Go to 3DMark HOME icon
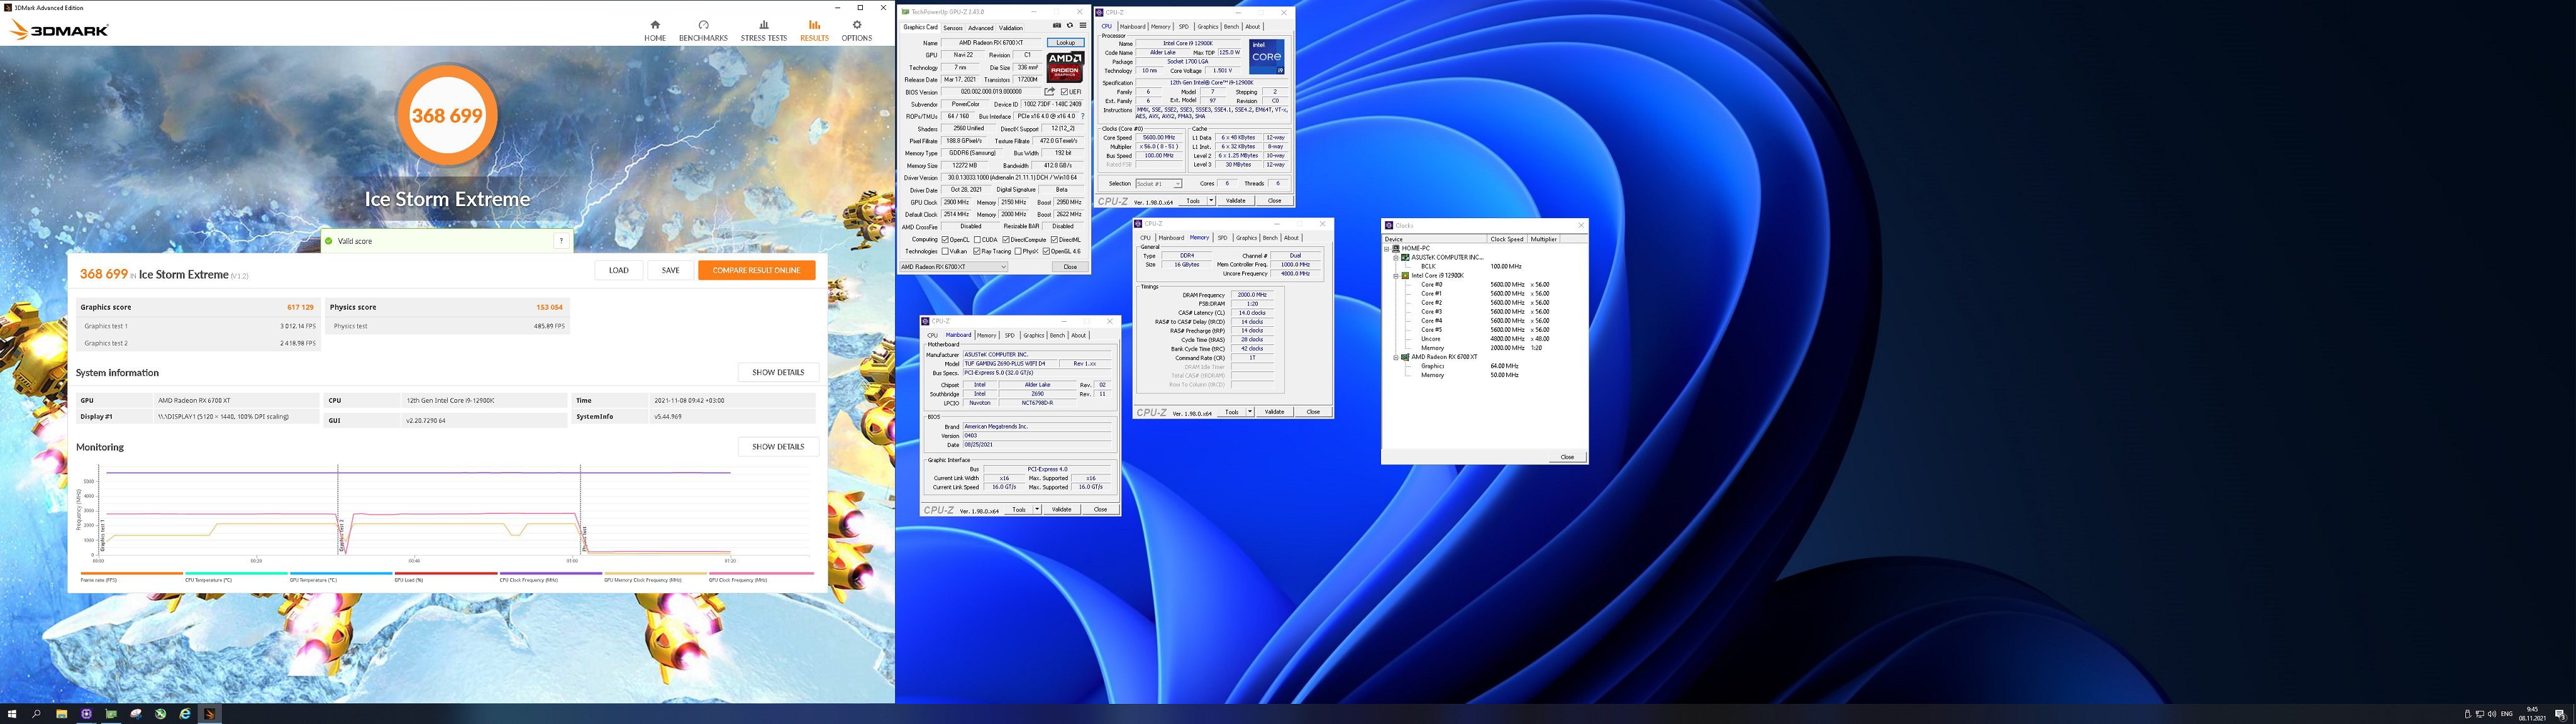Screen dimensions: 2576x724 (655, 25)
